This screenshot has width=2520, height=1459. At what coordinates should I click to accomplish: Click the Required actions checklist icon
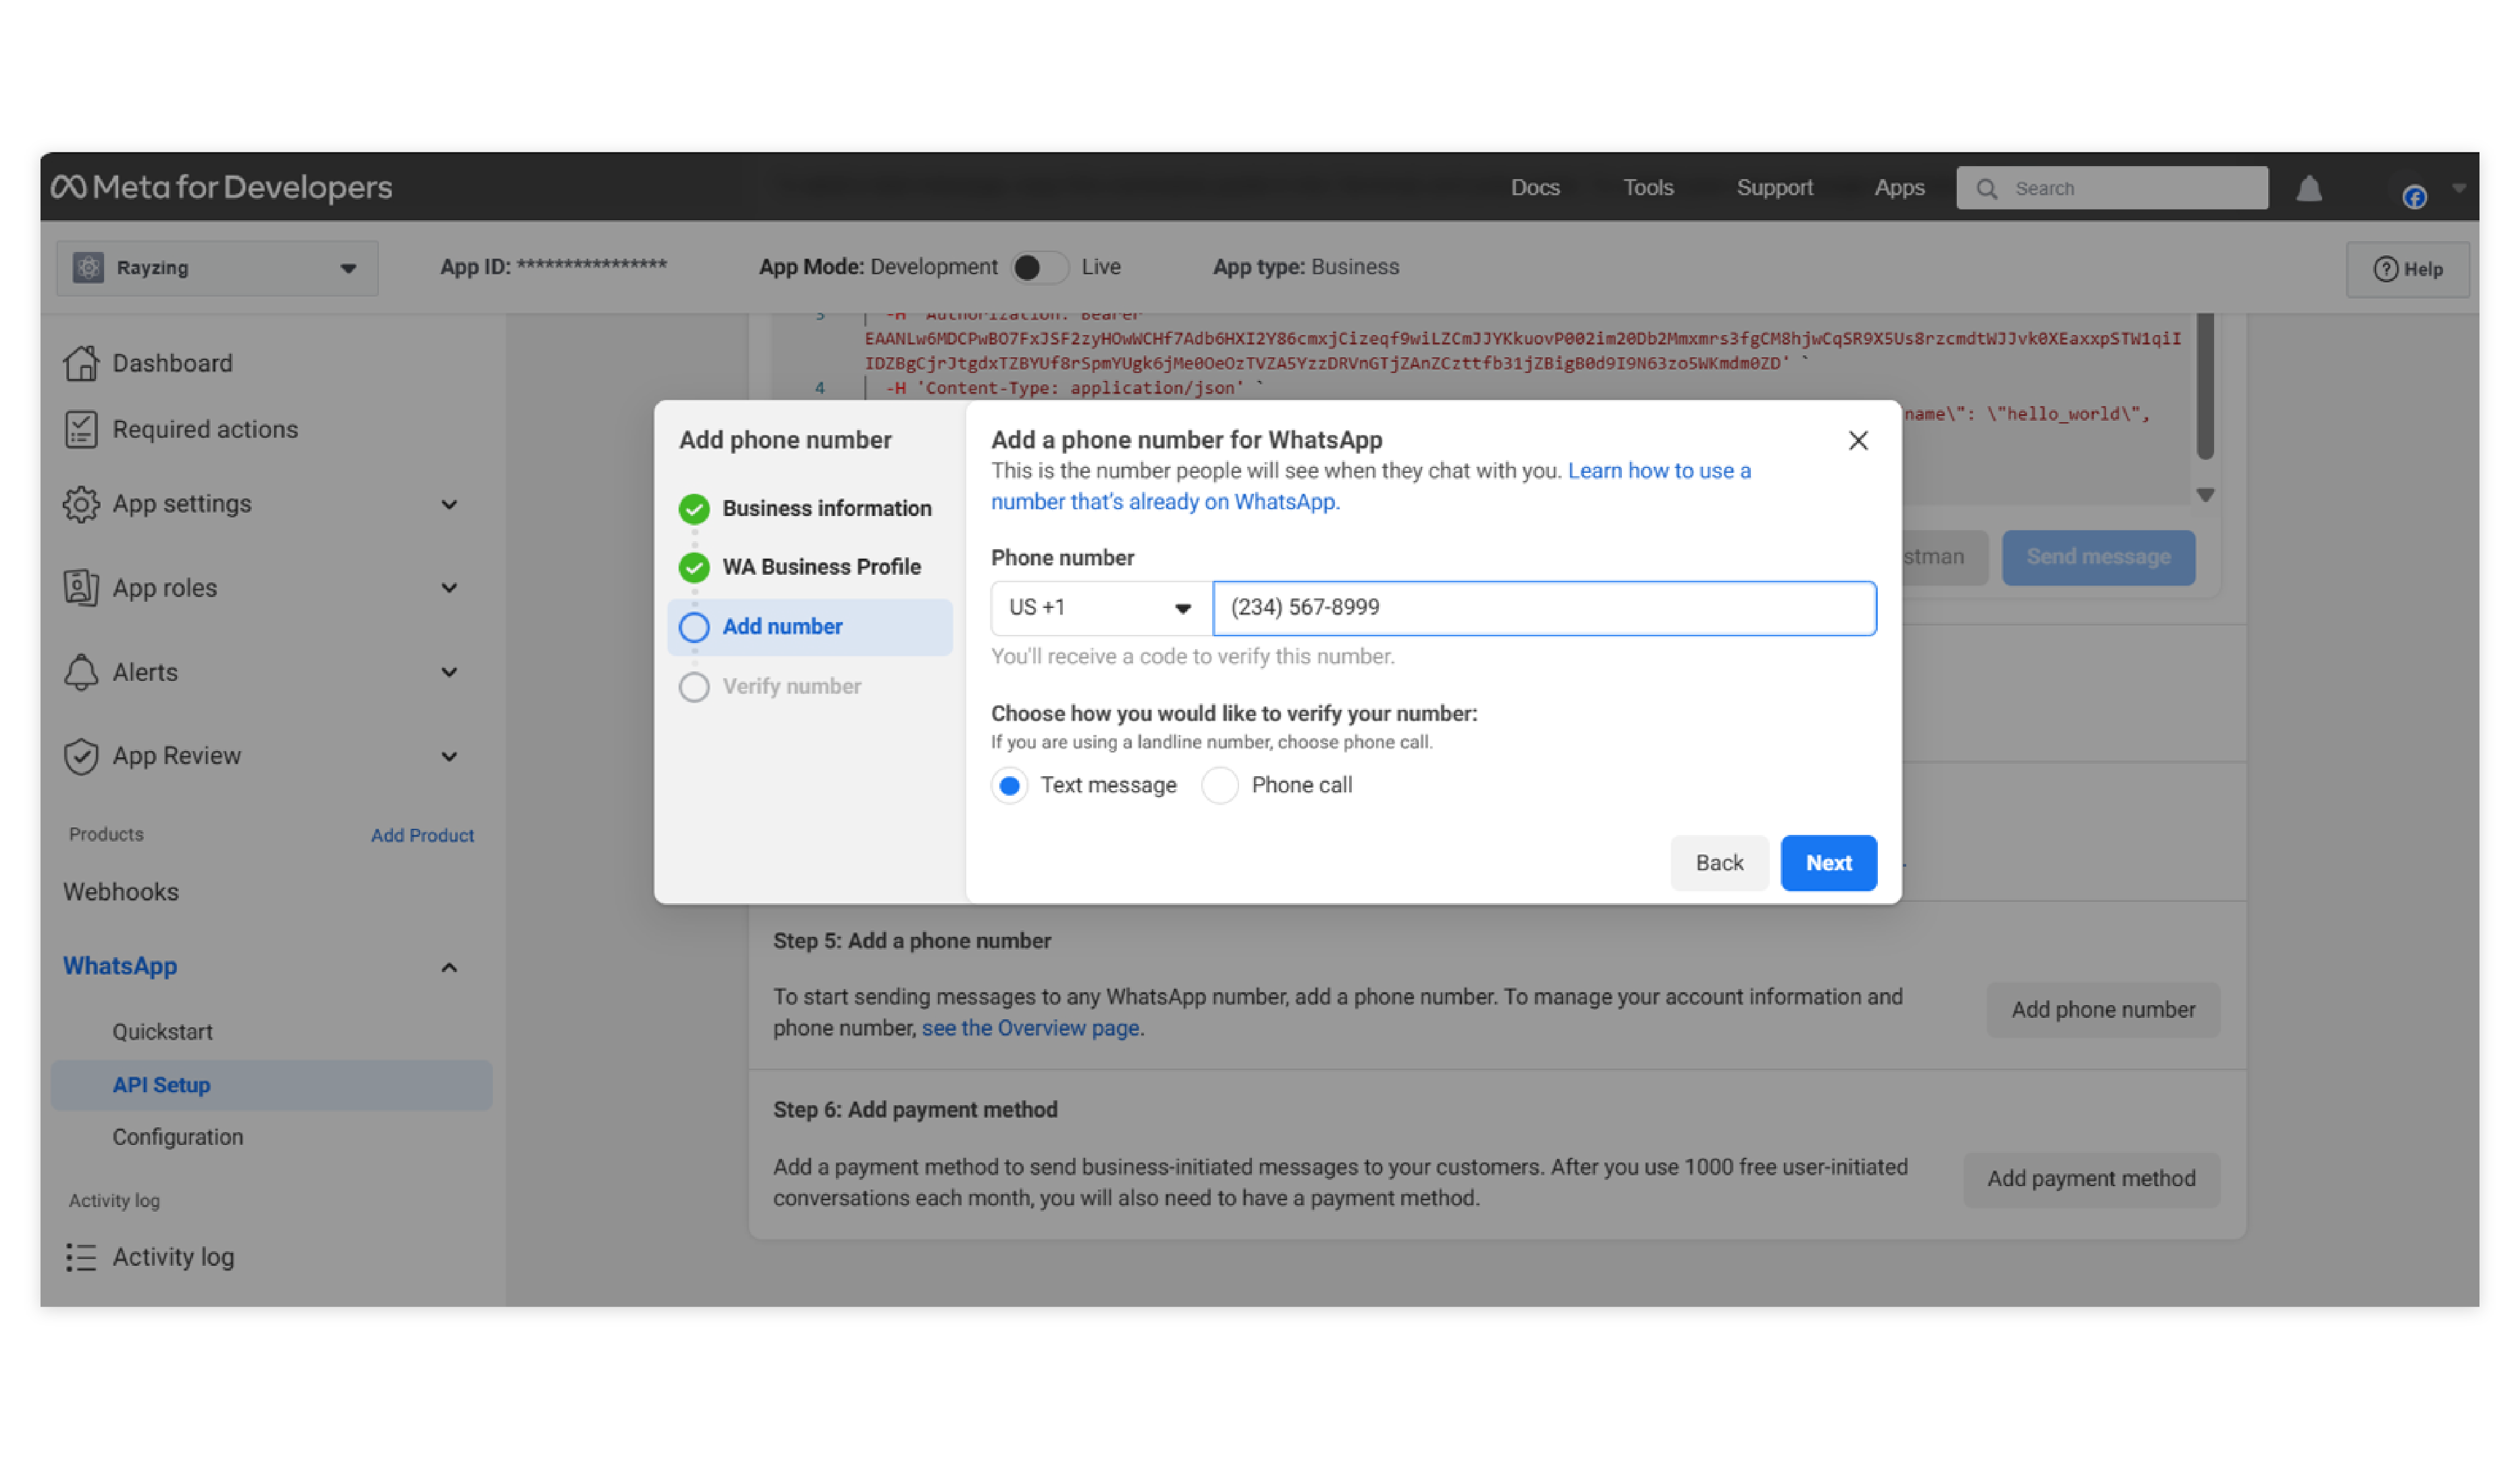[81, 429]
